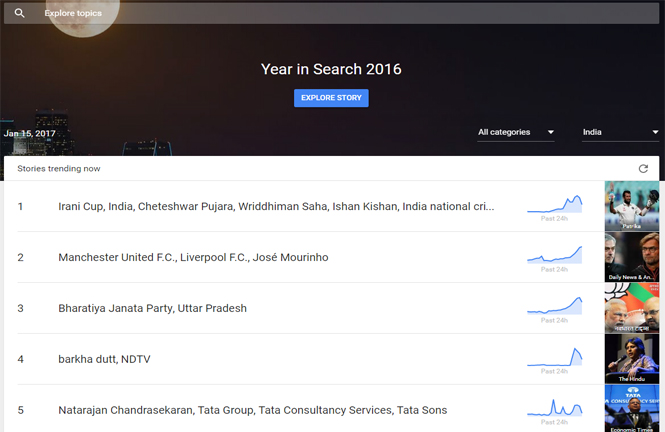Image resolution: width=665 pixels, height=432 pixels.
Task: Click the barkha dutt story trend sparkline
Action: tap(554, 357)
